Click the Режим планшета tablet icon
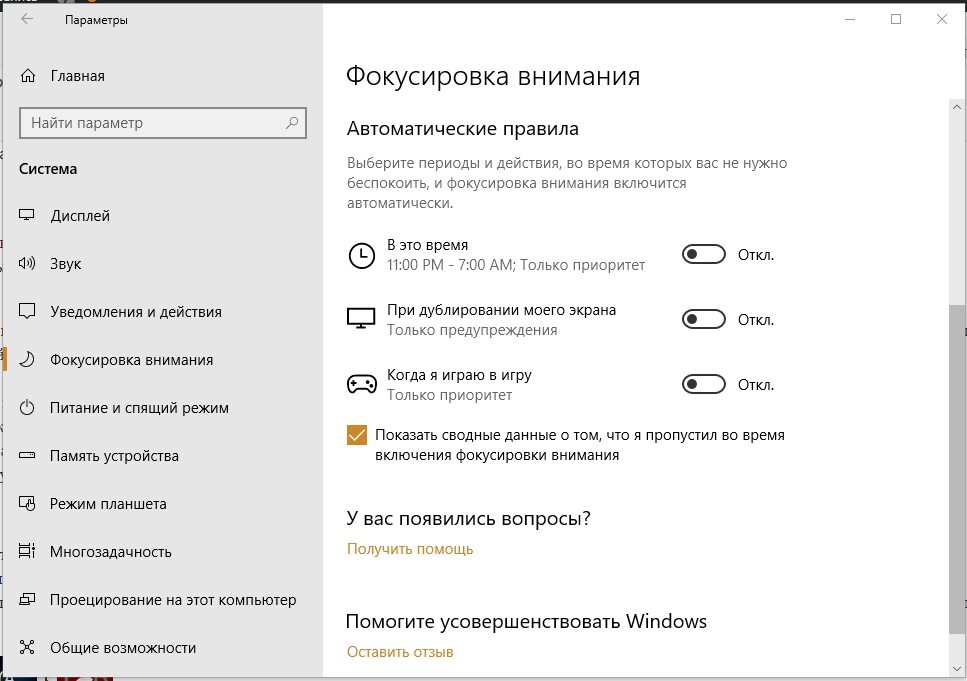The image size is (967, 681). point(28,504)
